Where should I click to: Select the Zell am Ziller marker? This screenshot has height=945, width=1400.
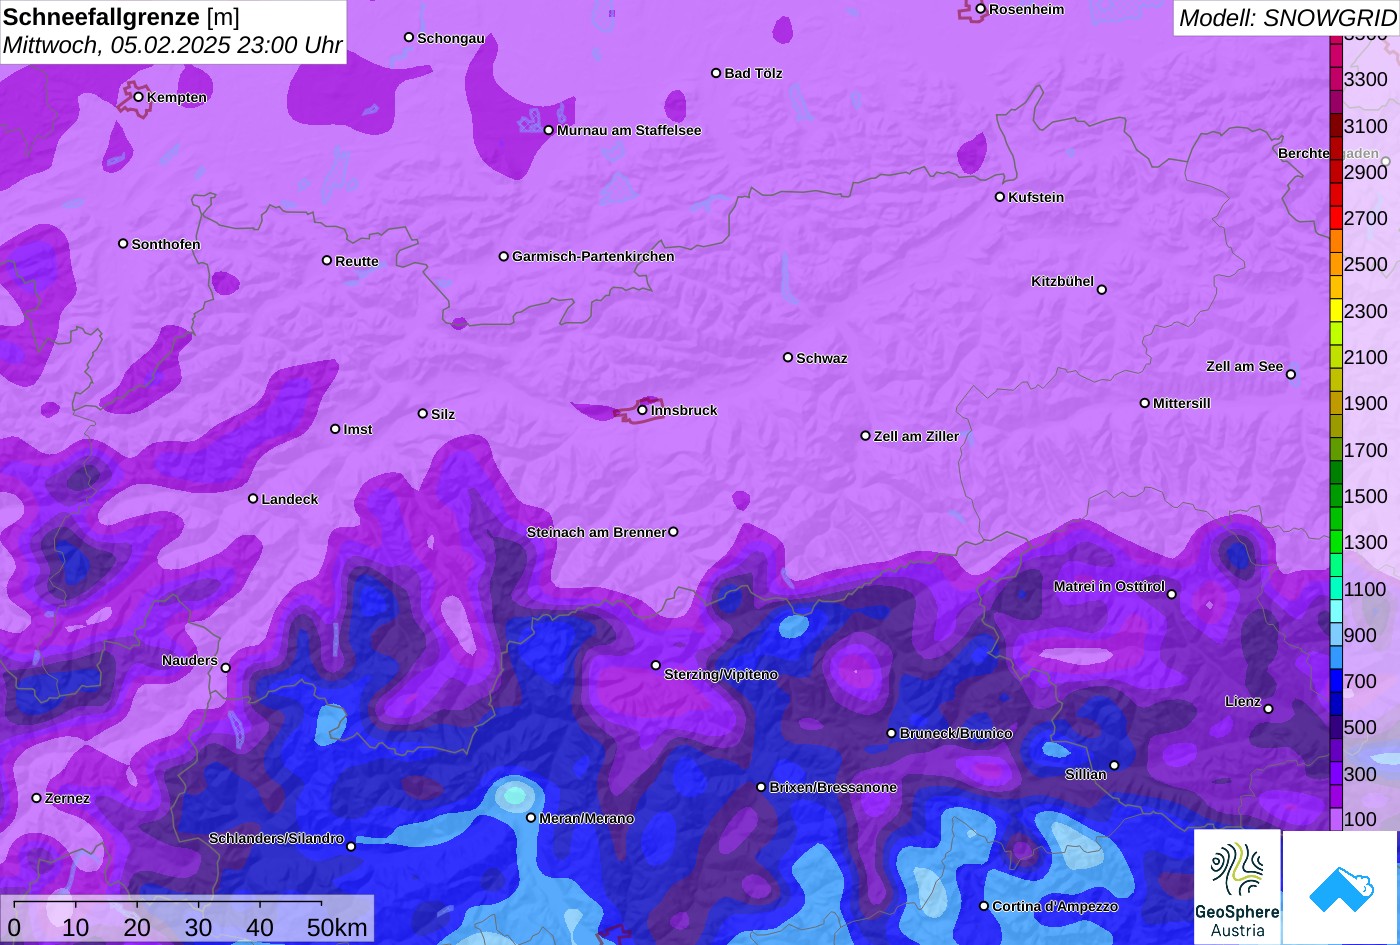pos(866,436)
